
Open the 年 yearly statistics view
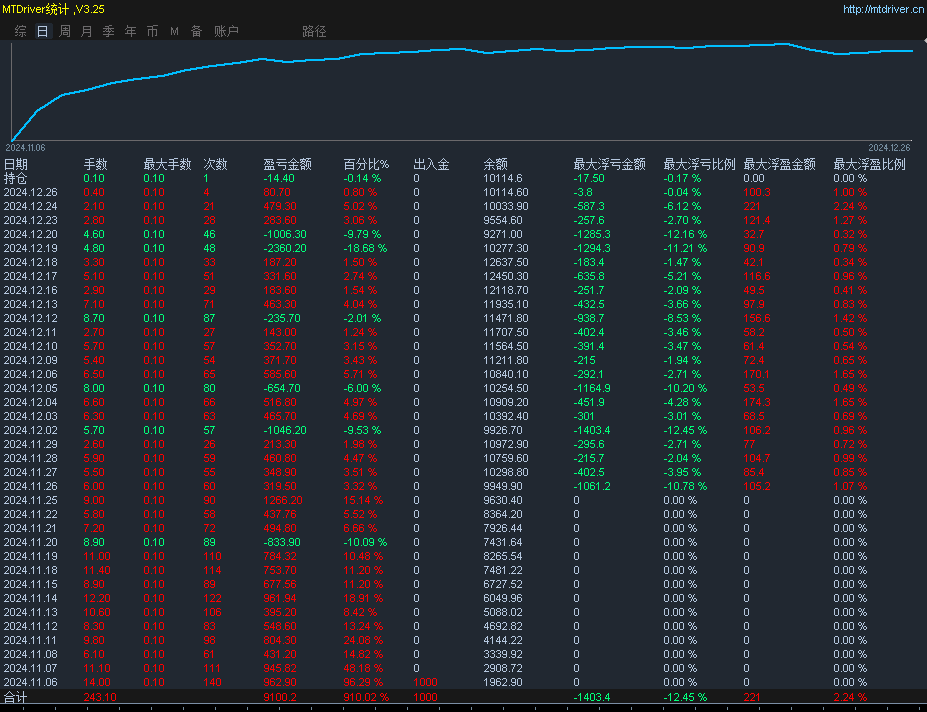(x=130, y=31)
